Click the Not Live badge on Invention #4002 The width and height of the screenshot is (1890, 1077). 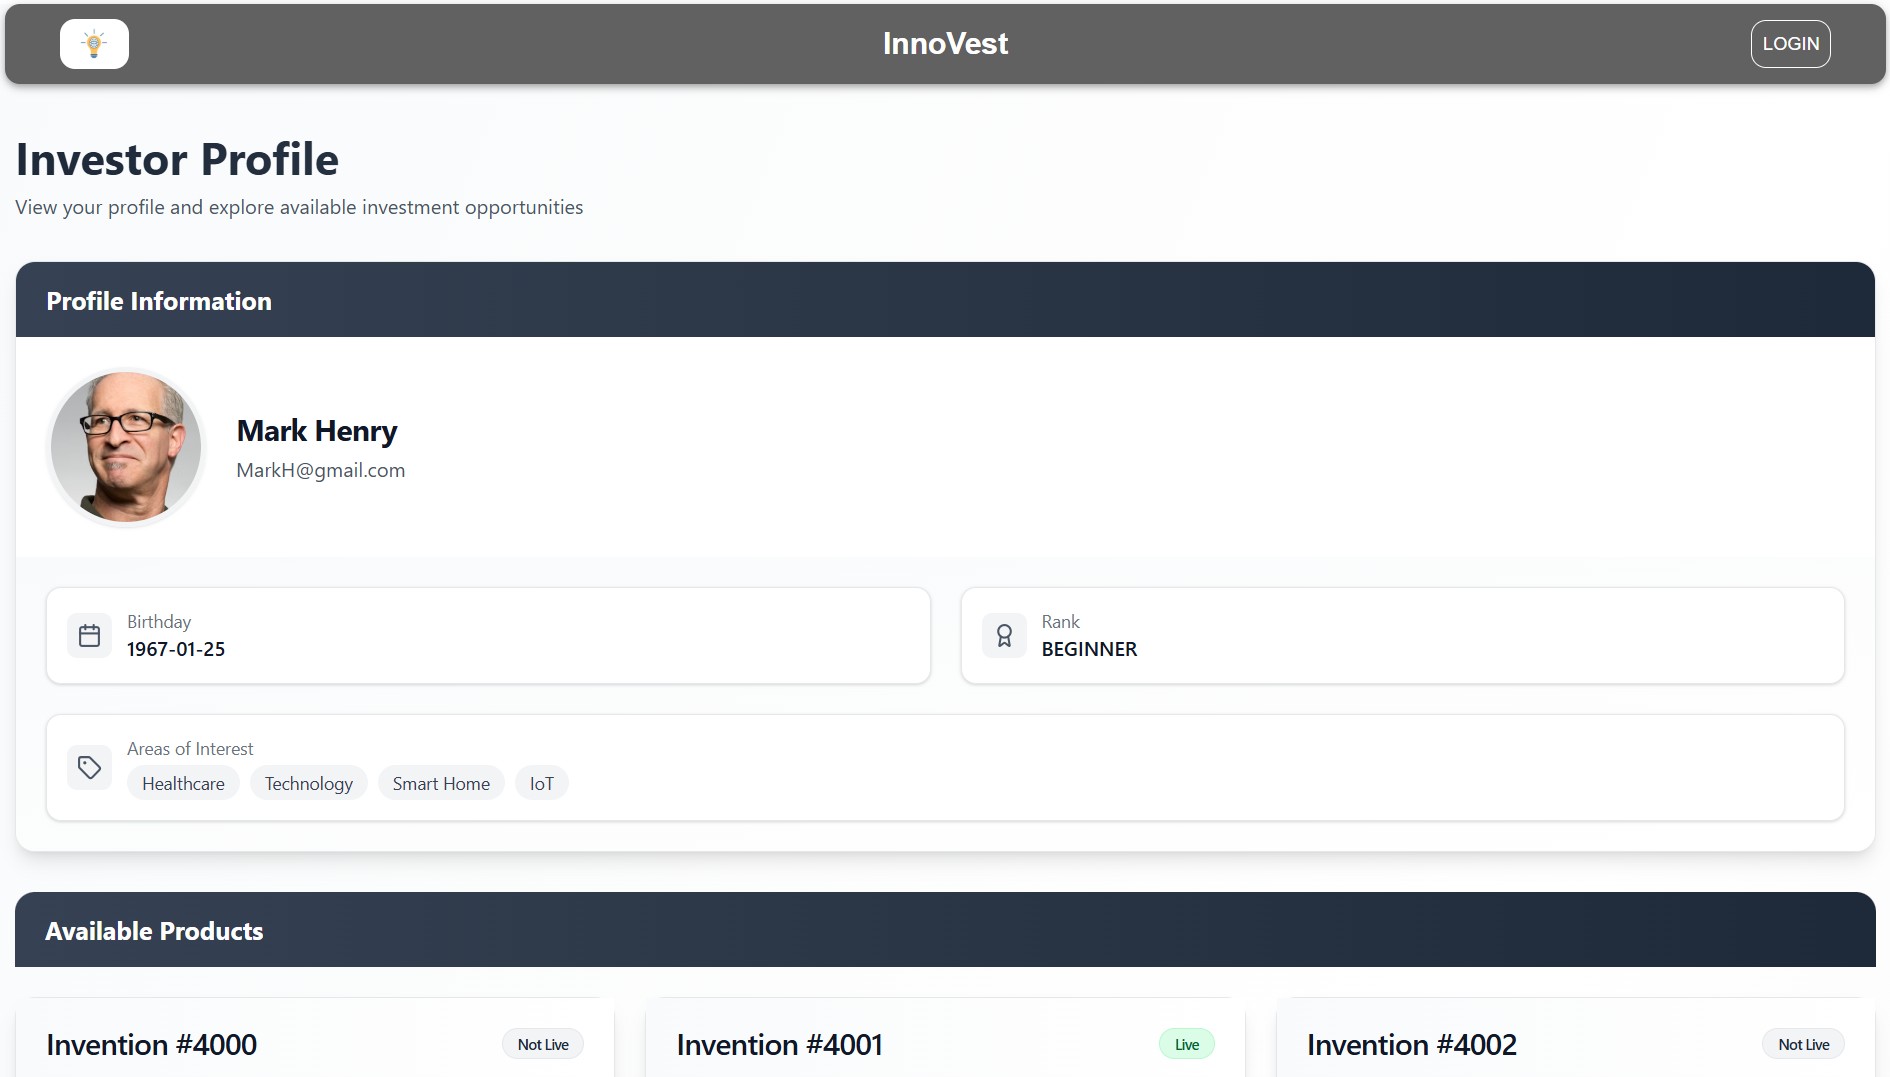pyautogui.click(x=1803, y=1044)
